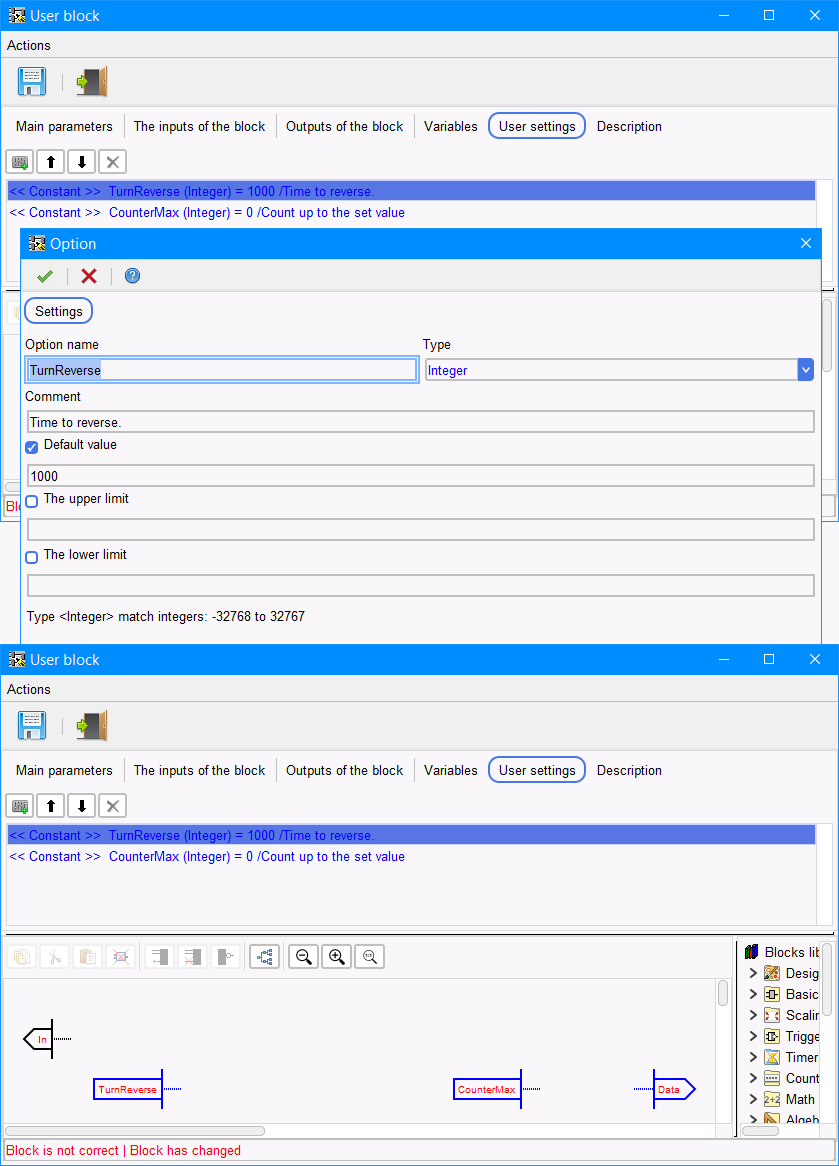The height and width of the screenshot is (1166, 839).
Task: Click the structure tree icon in diagram toolbar
Action: (x=265, y=957)
